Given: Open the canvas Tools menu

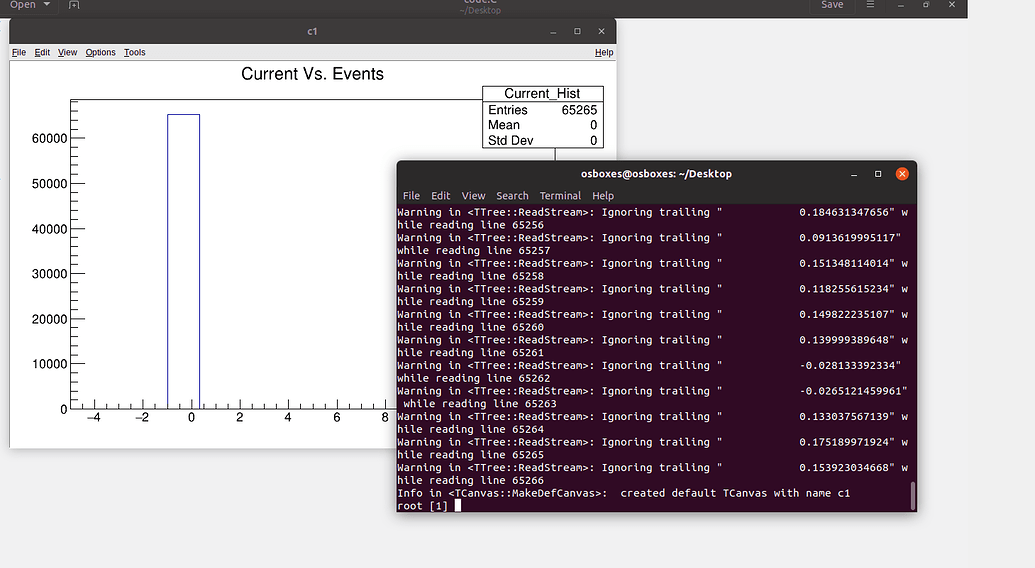Looking at the screenshot, I should (134, 52).
